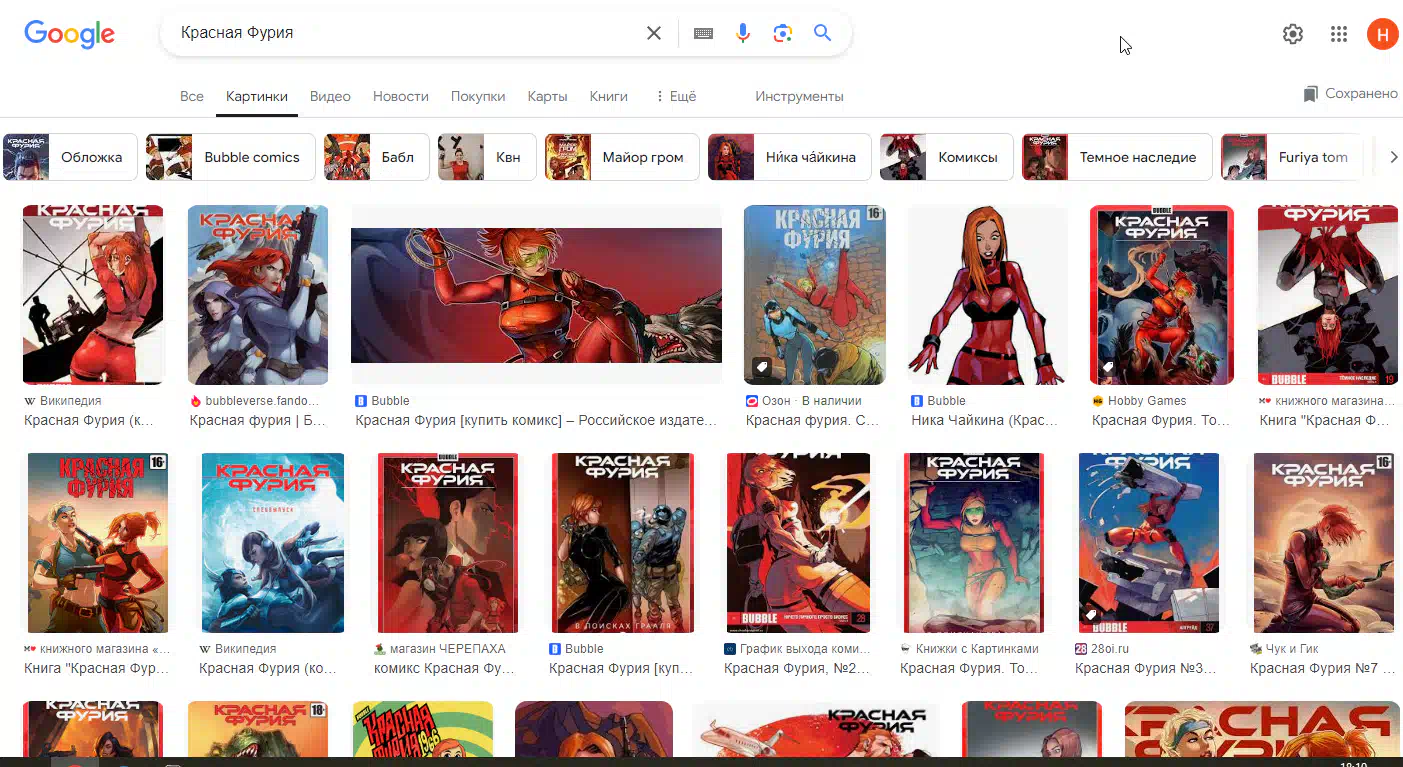1403x767 pixels.
Task: Open the Книжки с Картинками cover image
Action: 974,543
